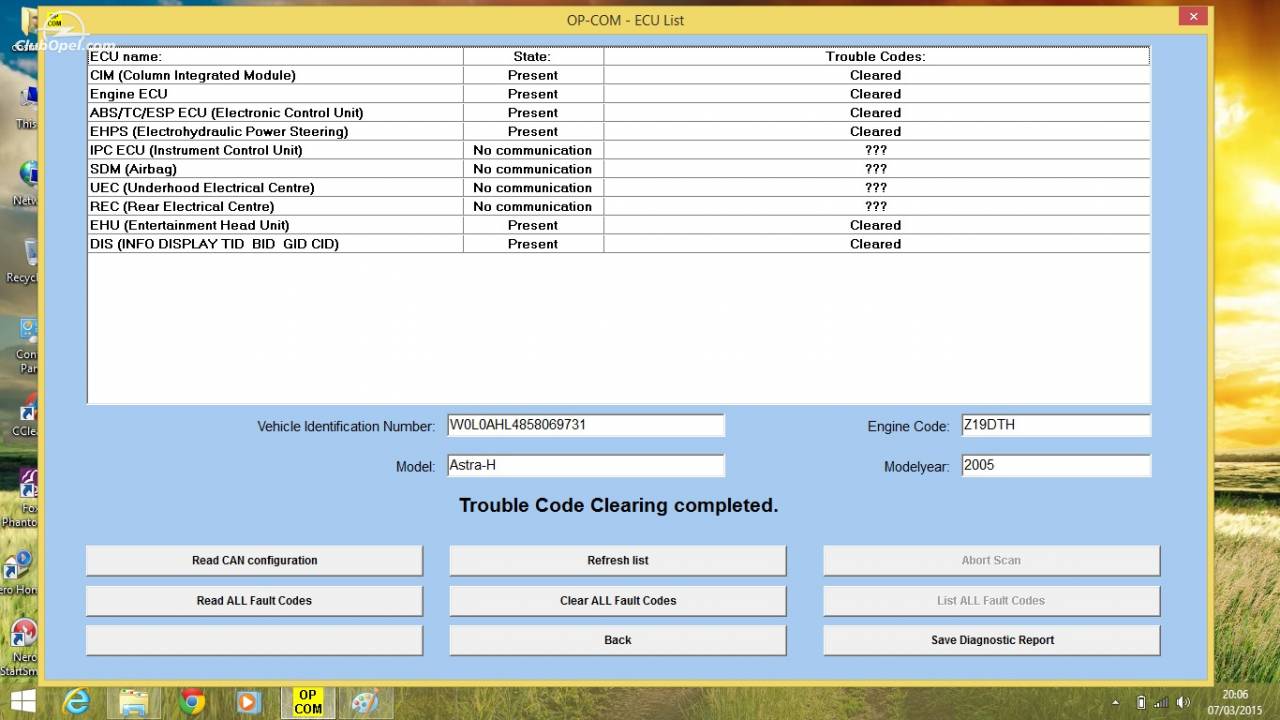This screenshot has height=720, width=1280.
Task: Select 'CIM (Column Integrated Module)' row
Action: click(x=618, y=75)
